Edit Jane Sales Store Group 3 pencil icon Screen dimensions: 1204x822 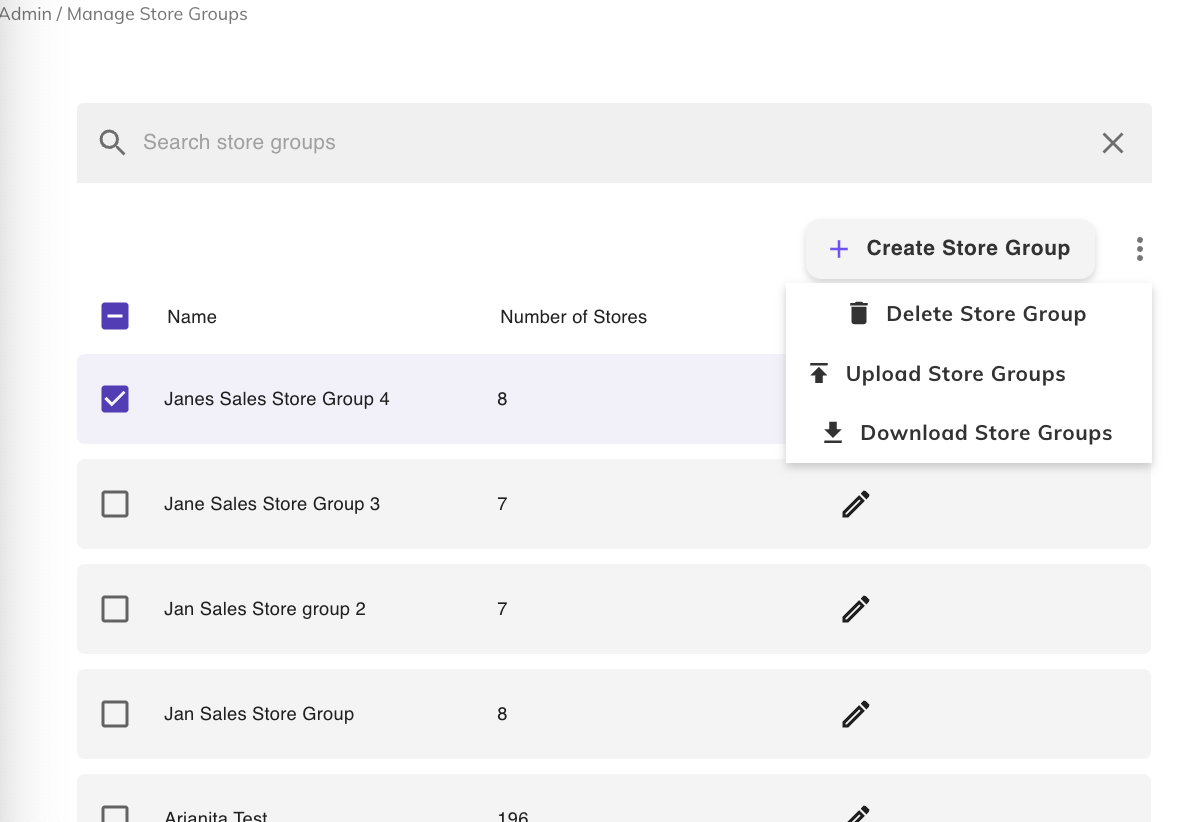[x=855, y=504]
